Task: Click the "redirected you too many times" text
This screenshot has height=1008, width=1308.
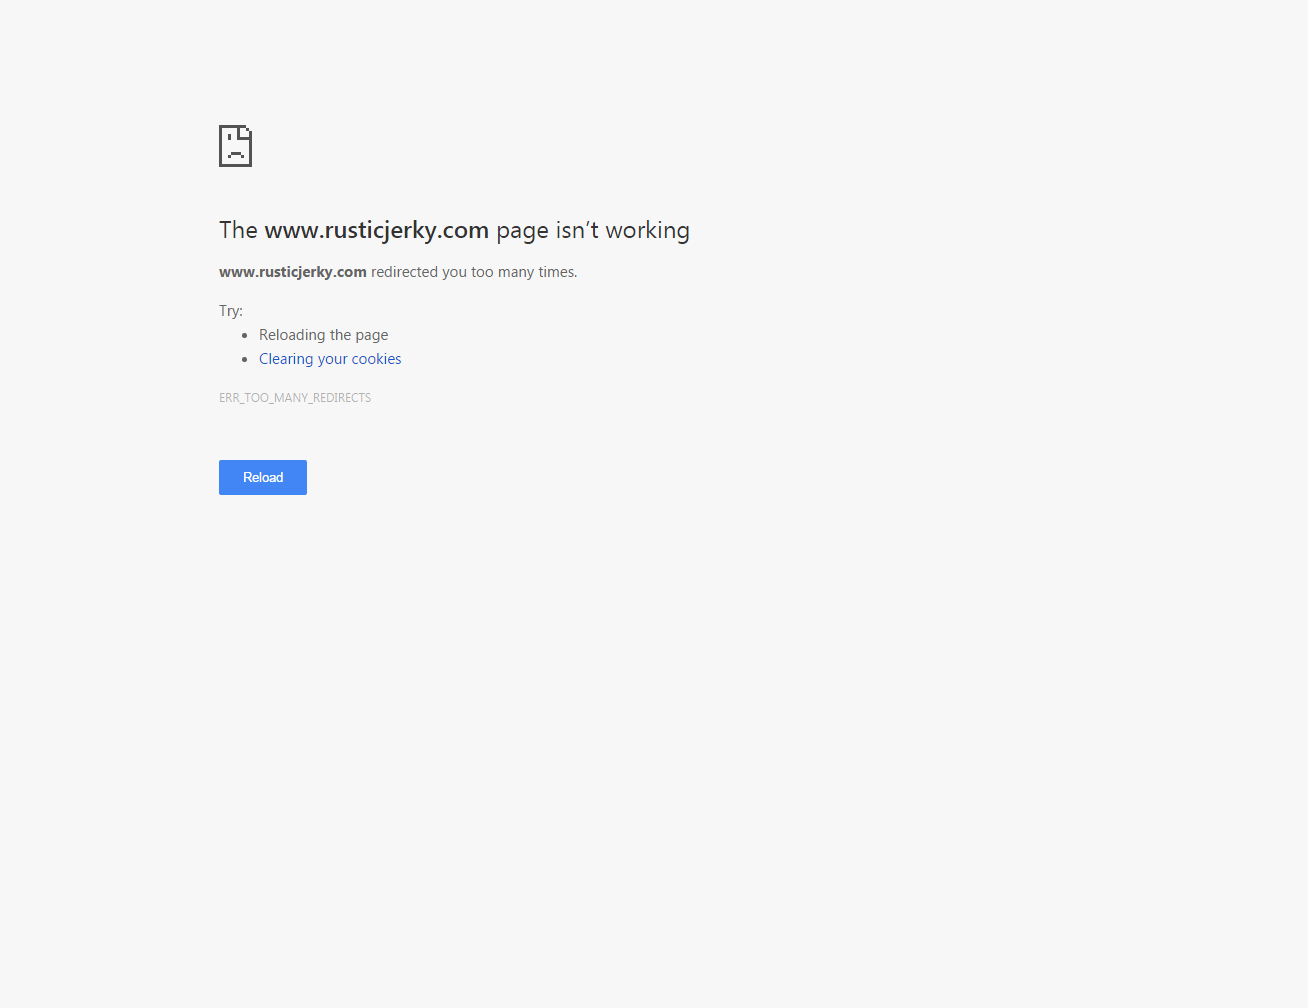Action: click(474, 272)
